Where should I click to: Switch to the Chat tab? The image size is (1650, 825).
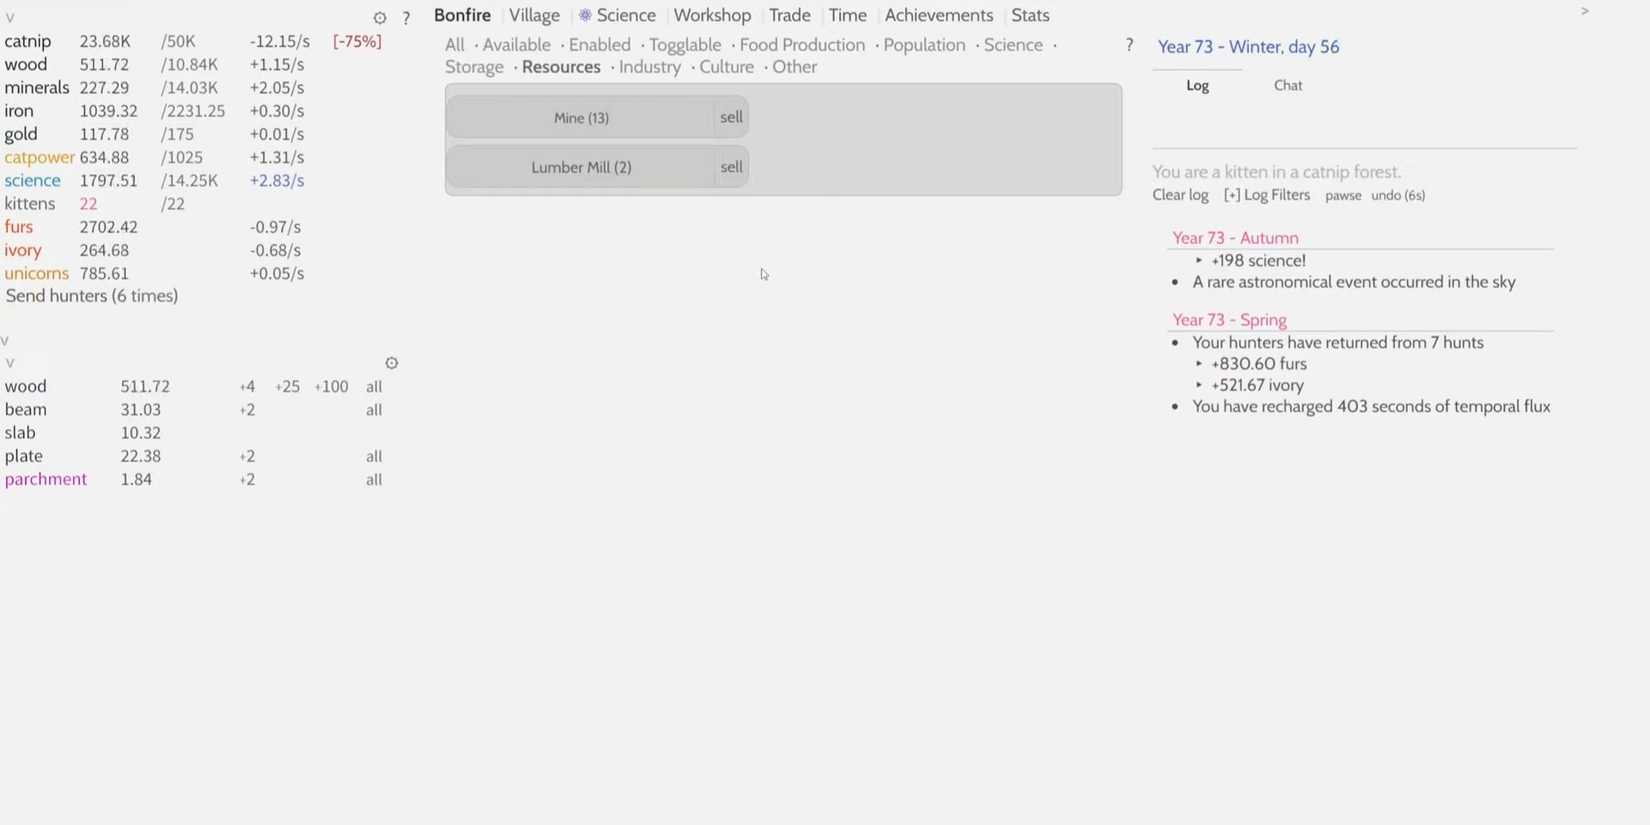(1287, 85)
